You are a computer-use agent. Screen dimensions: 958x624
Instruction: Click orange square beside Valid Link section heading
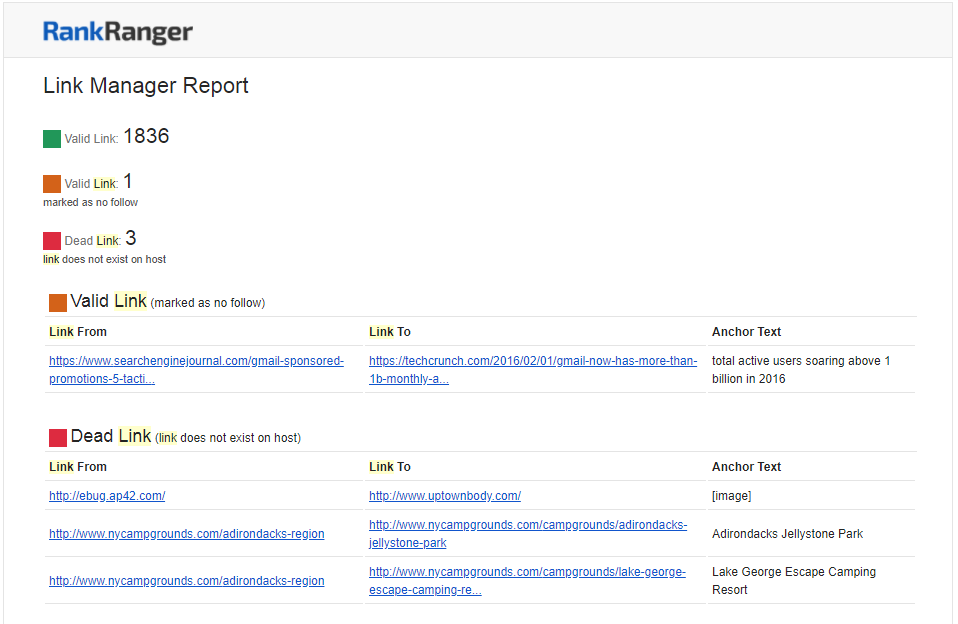coord(58,303)
